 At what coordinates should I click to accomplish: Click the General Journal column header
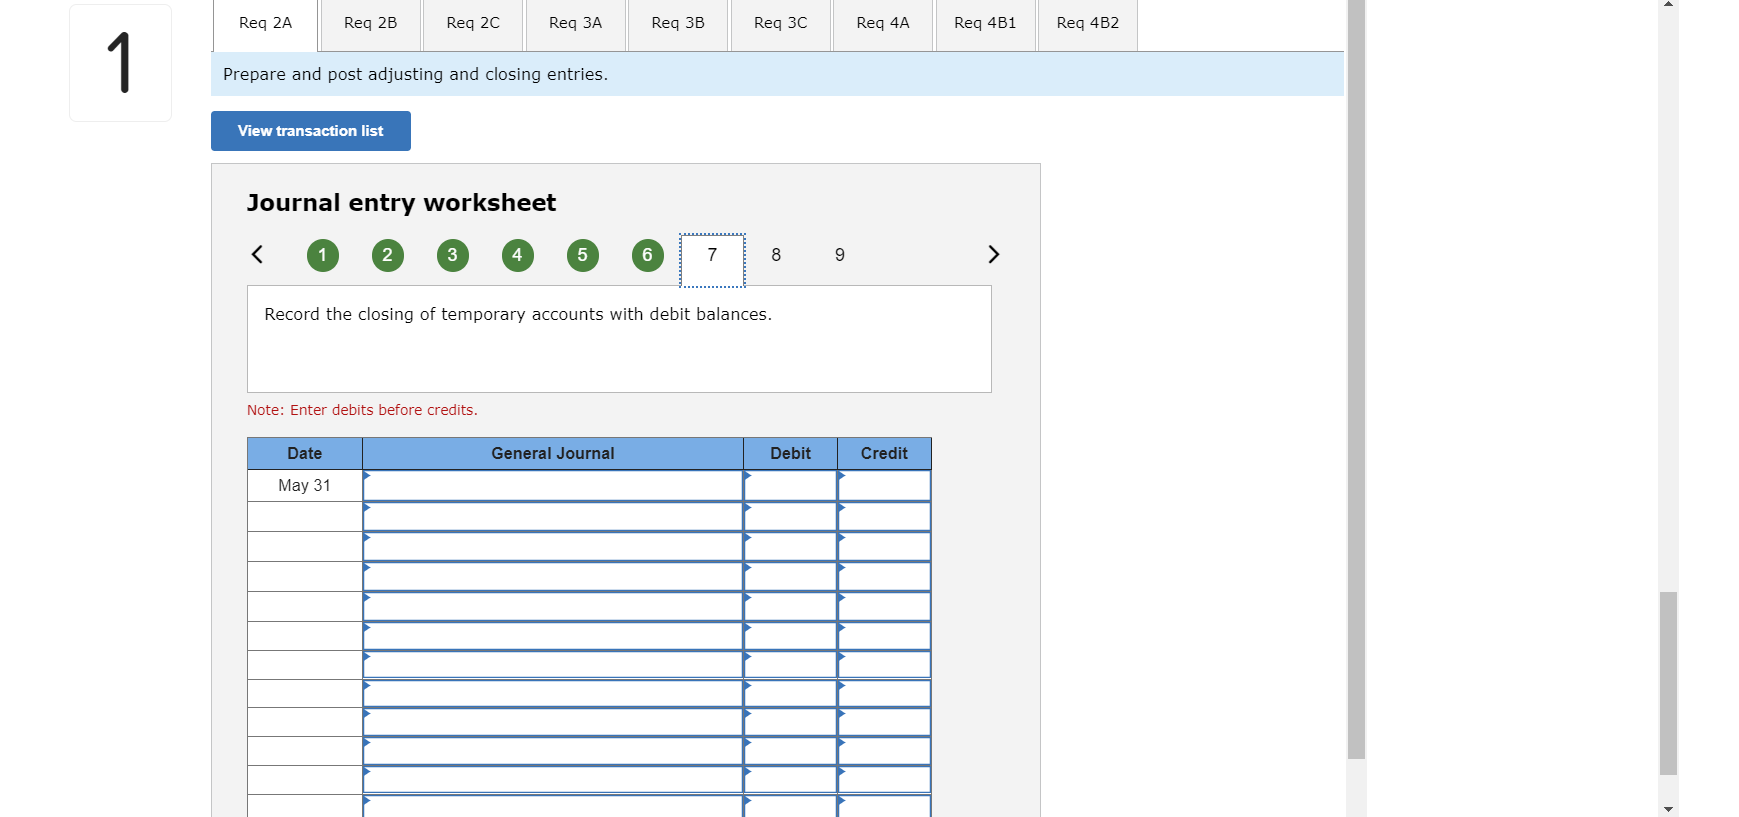tap(553, 453)
